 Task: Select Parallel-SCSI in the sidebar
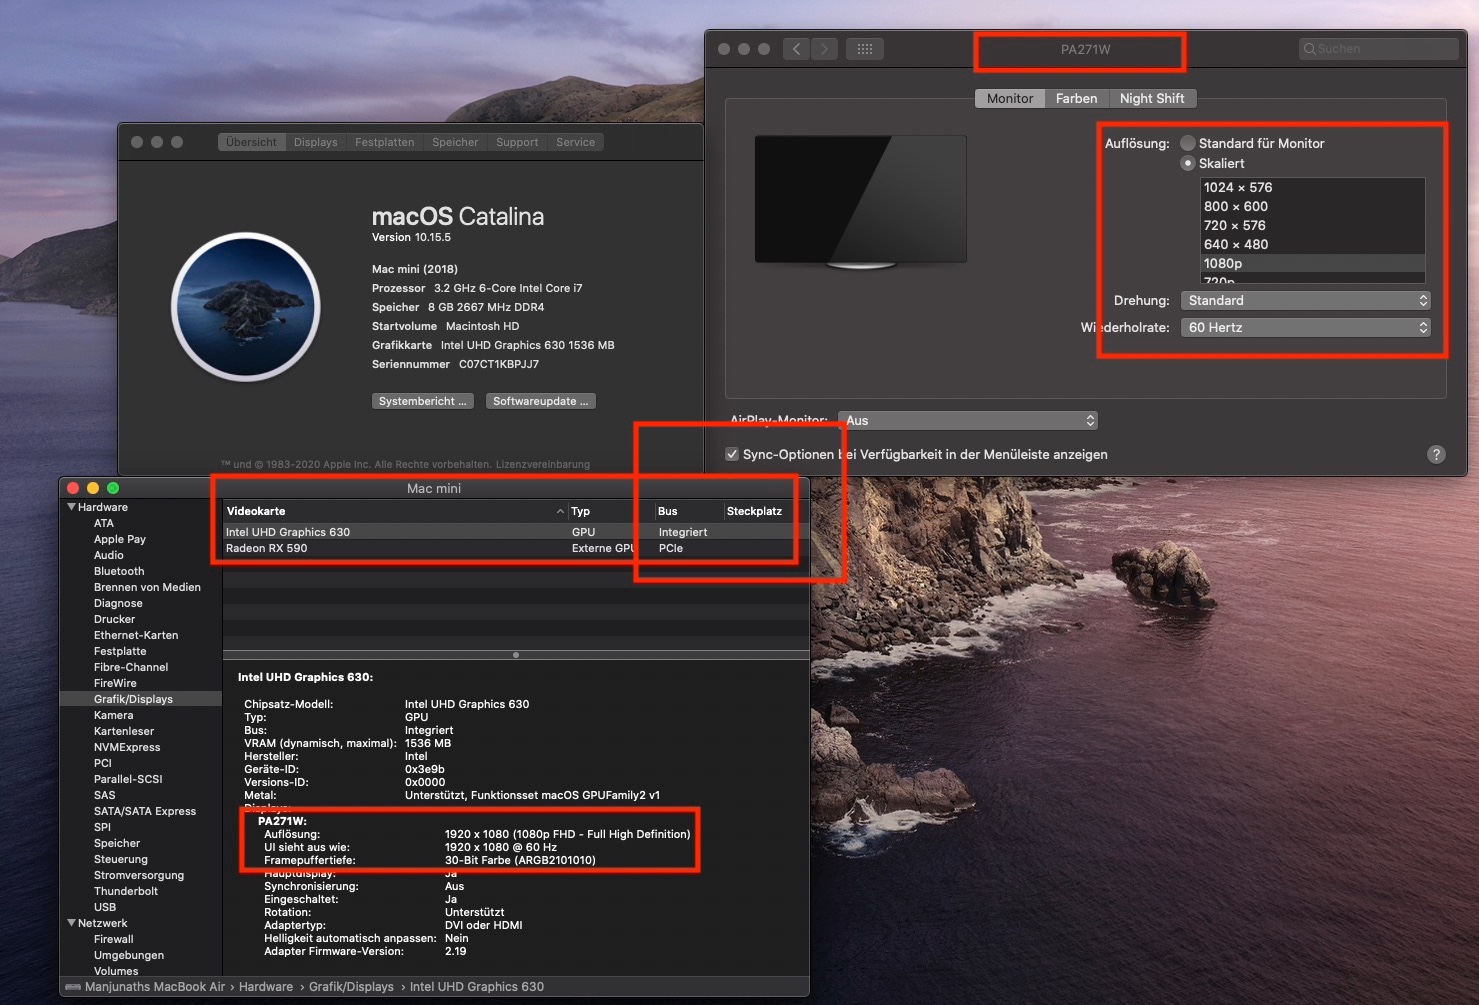[x=128, y=779]
